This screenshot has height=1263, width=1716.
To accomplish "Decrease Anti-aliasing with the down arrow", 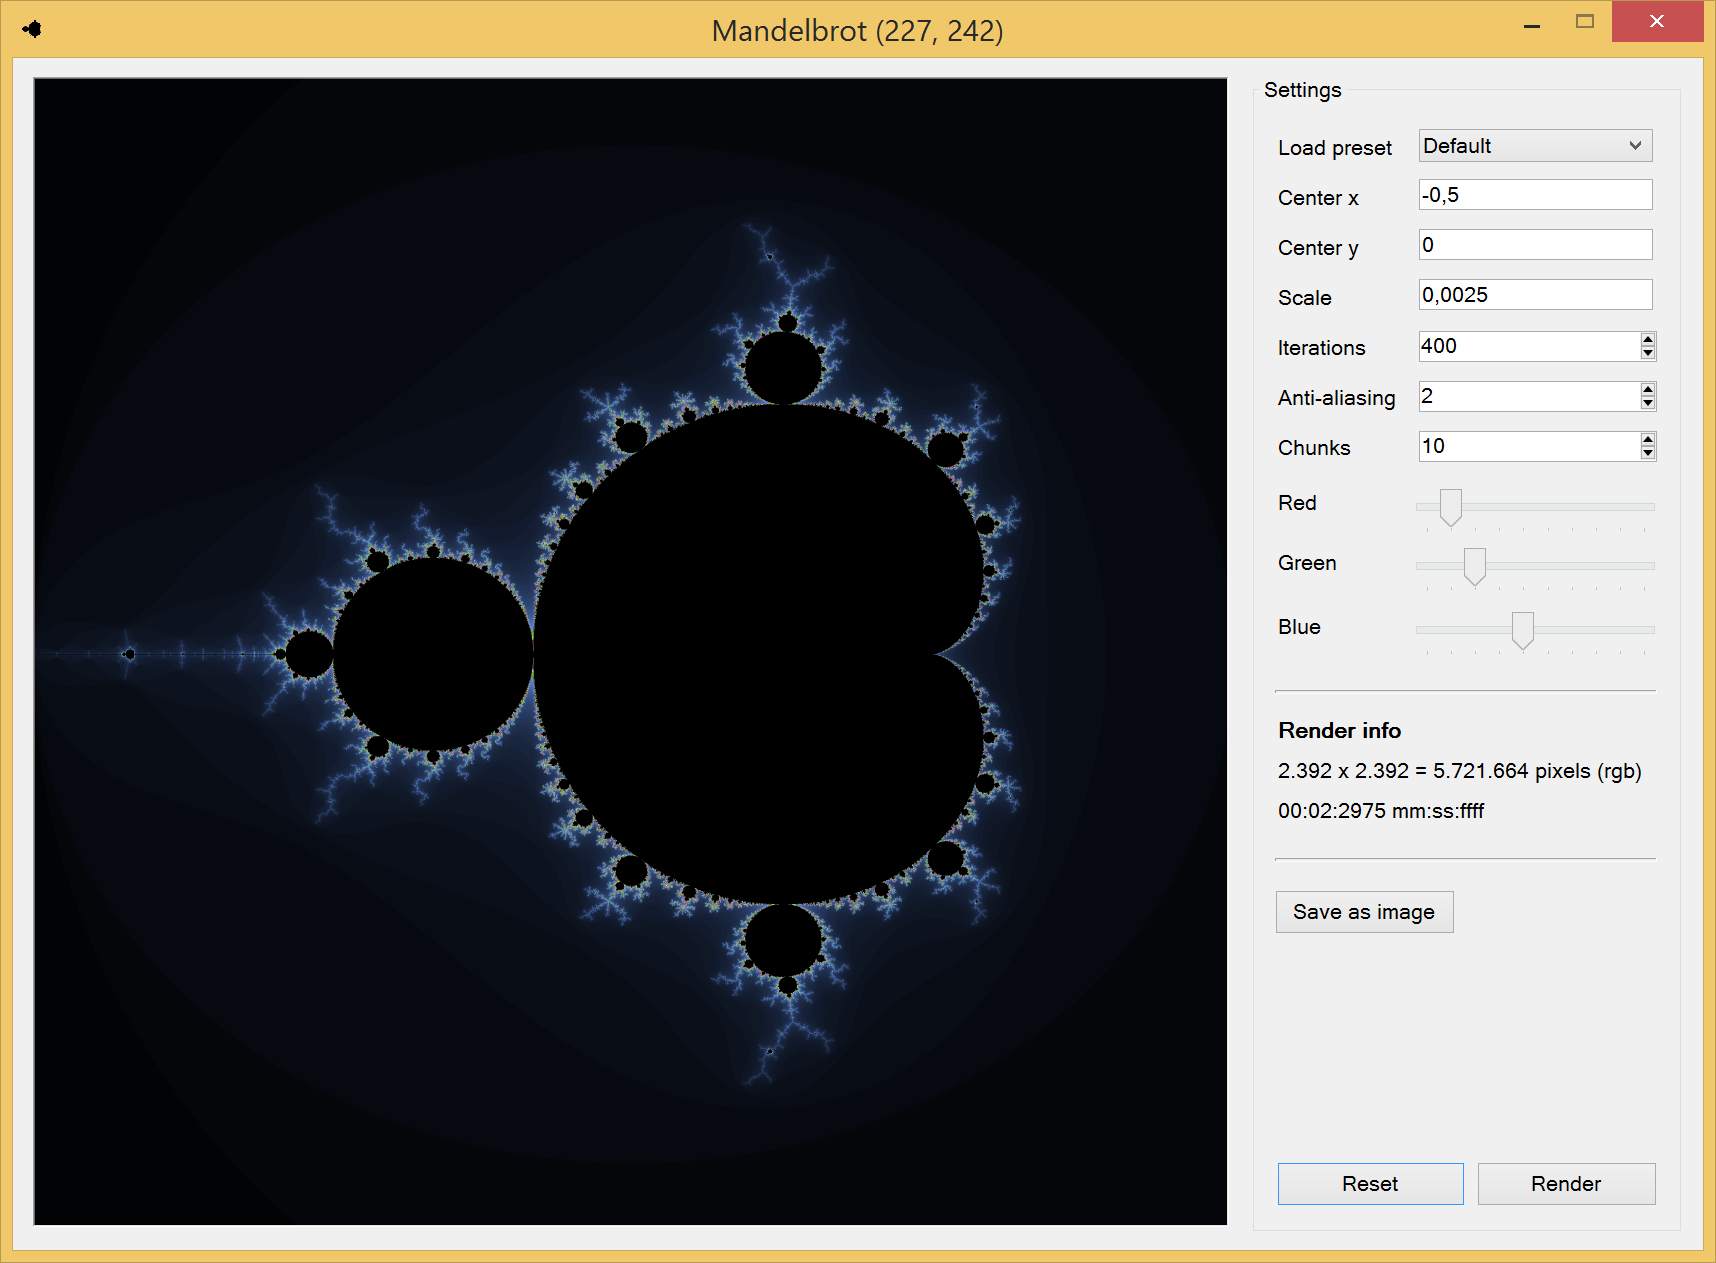I will tap(1648, 403).
